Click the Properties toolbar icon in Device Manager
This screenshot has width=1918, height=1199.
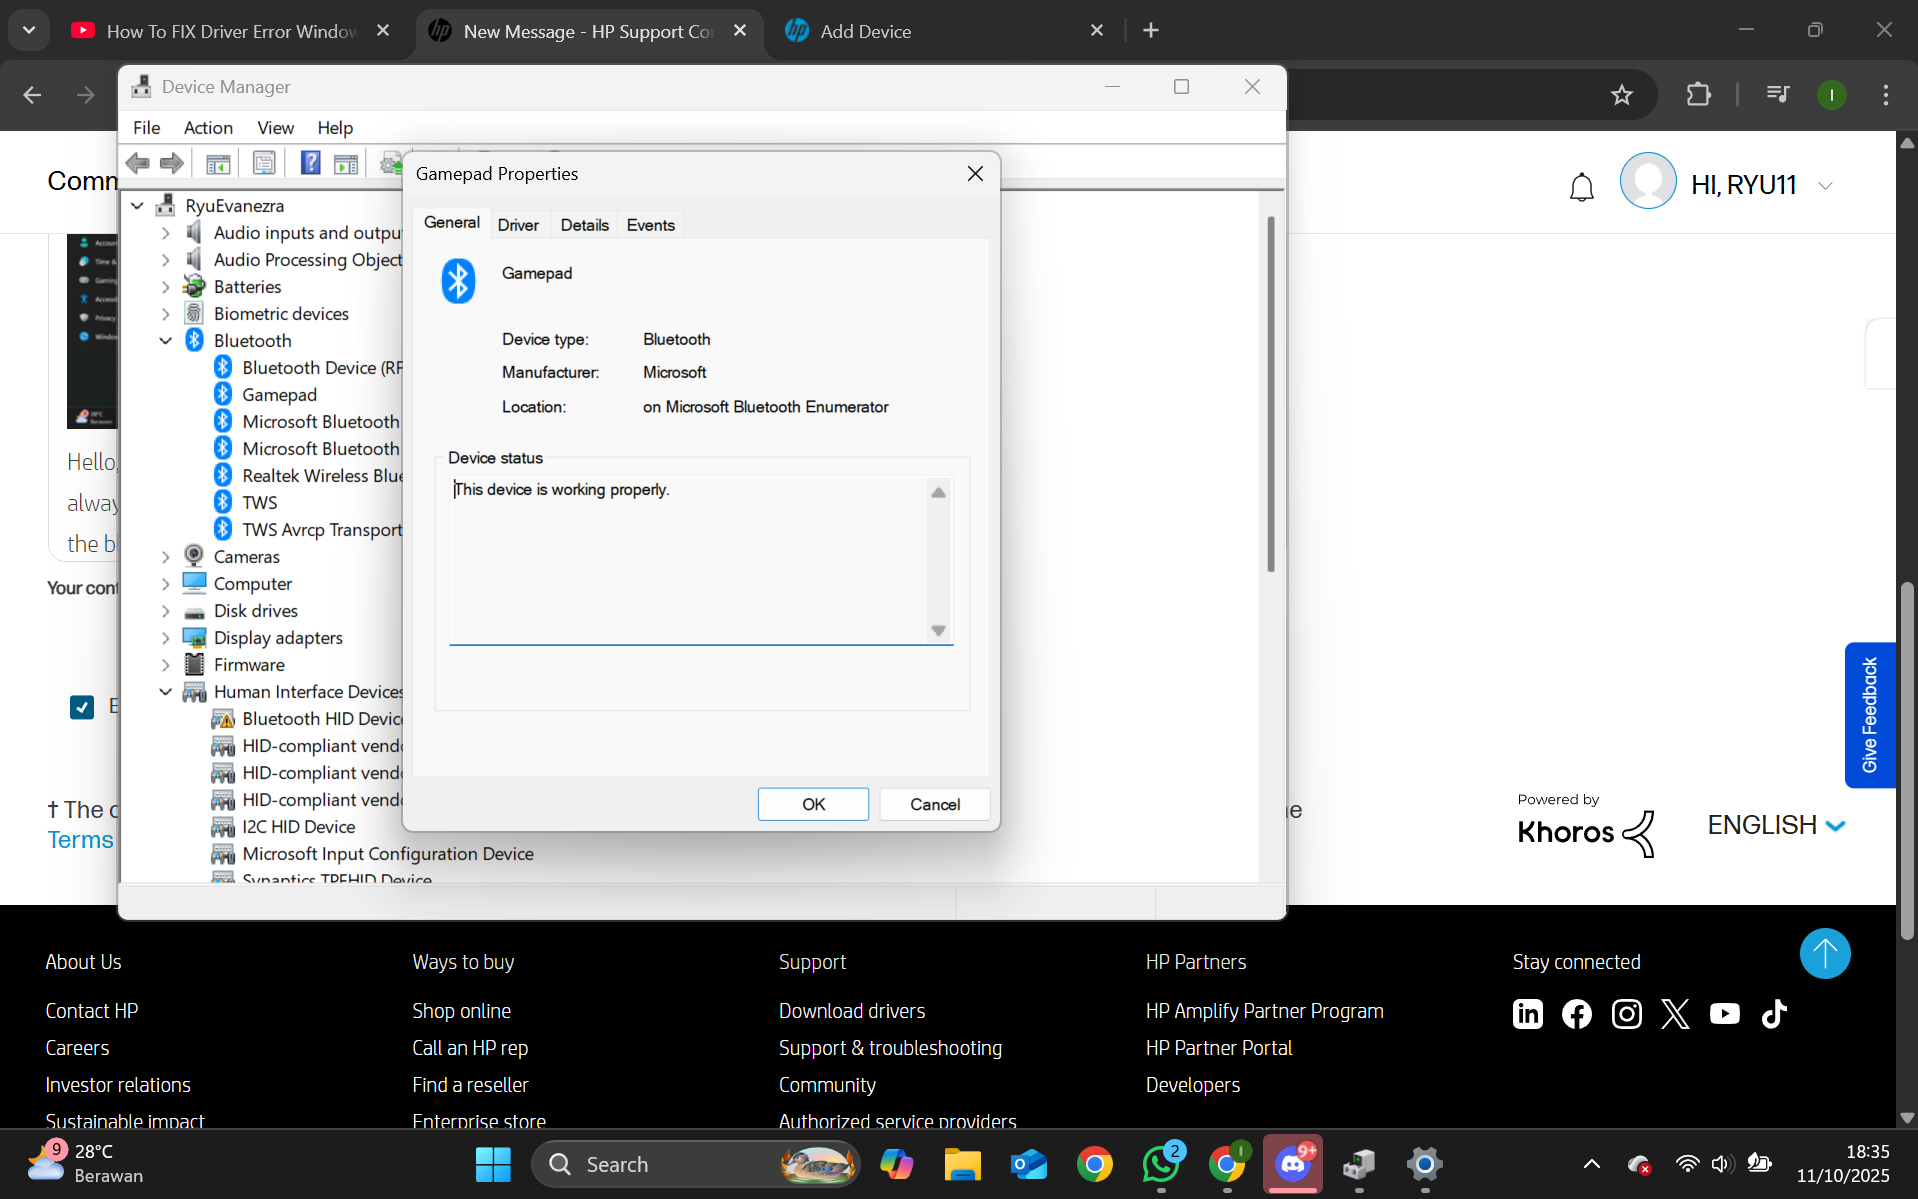click(x=264, y=163)
